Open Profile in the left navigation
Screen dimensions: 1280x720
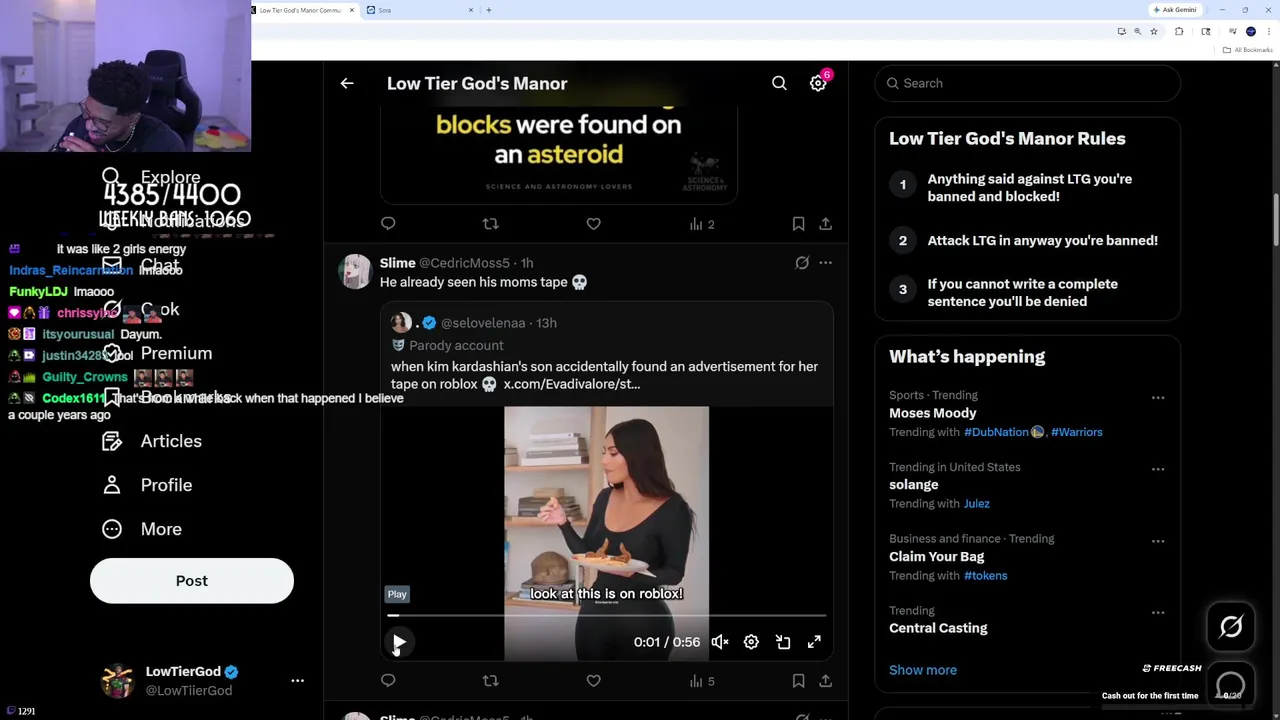147,485
